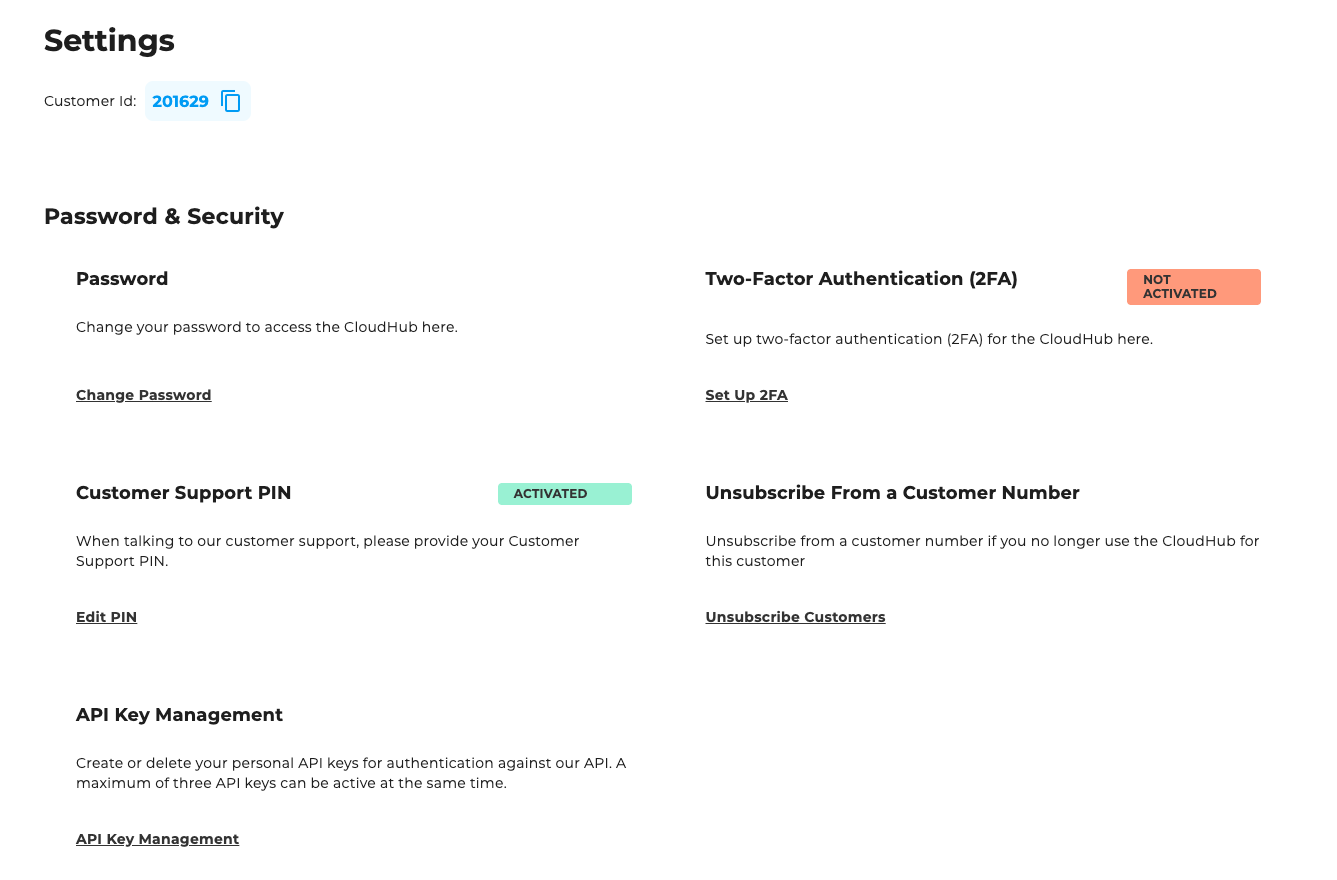Open the Change Password link
1337x880 pixels.
(x=143, y=395)
